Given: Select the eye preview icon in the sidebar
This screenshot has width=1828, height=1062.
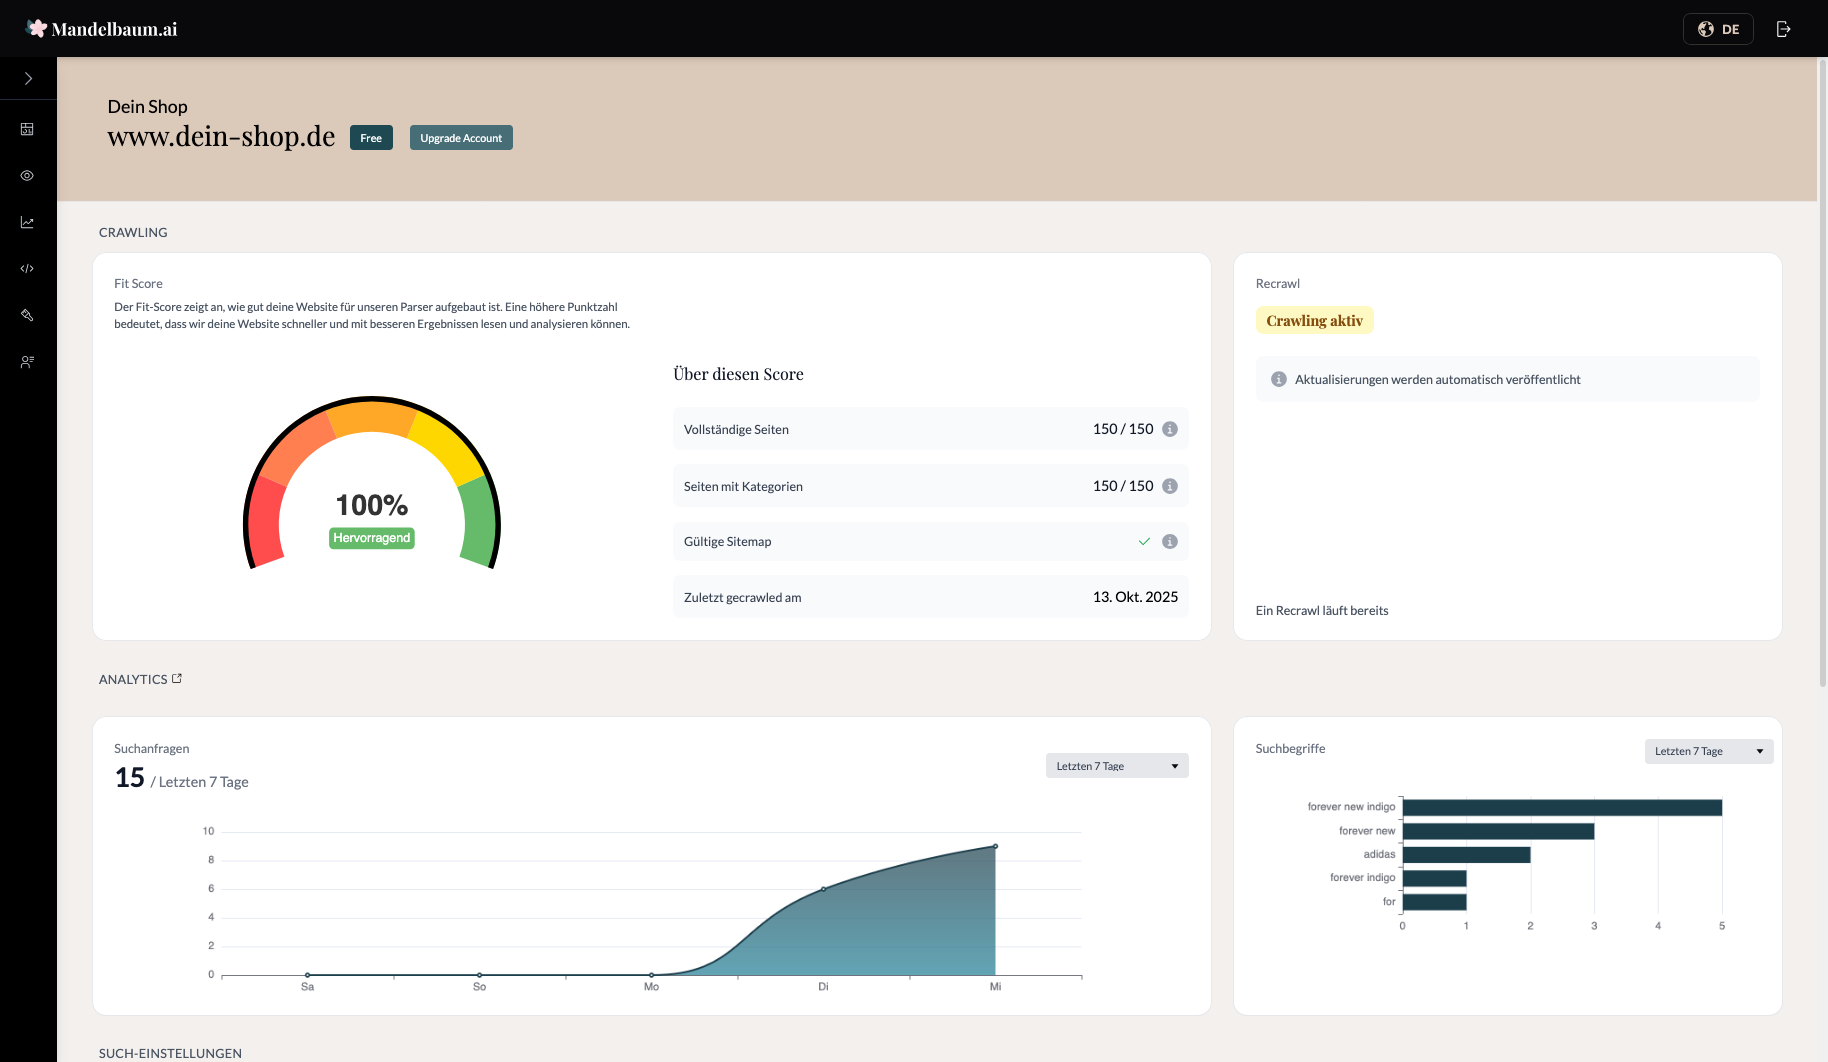Looking at the screenshot, I should pyautogui.click(x=27, y=175).
